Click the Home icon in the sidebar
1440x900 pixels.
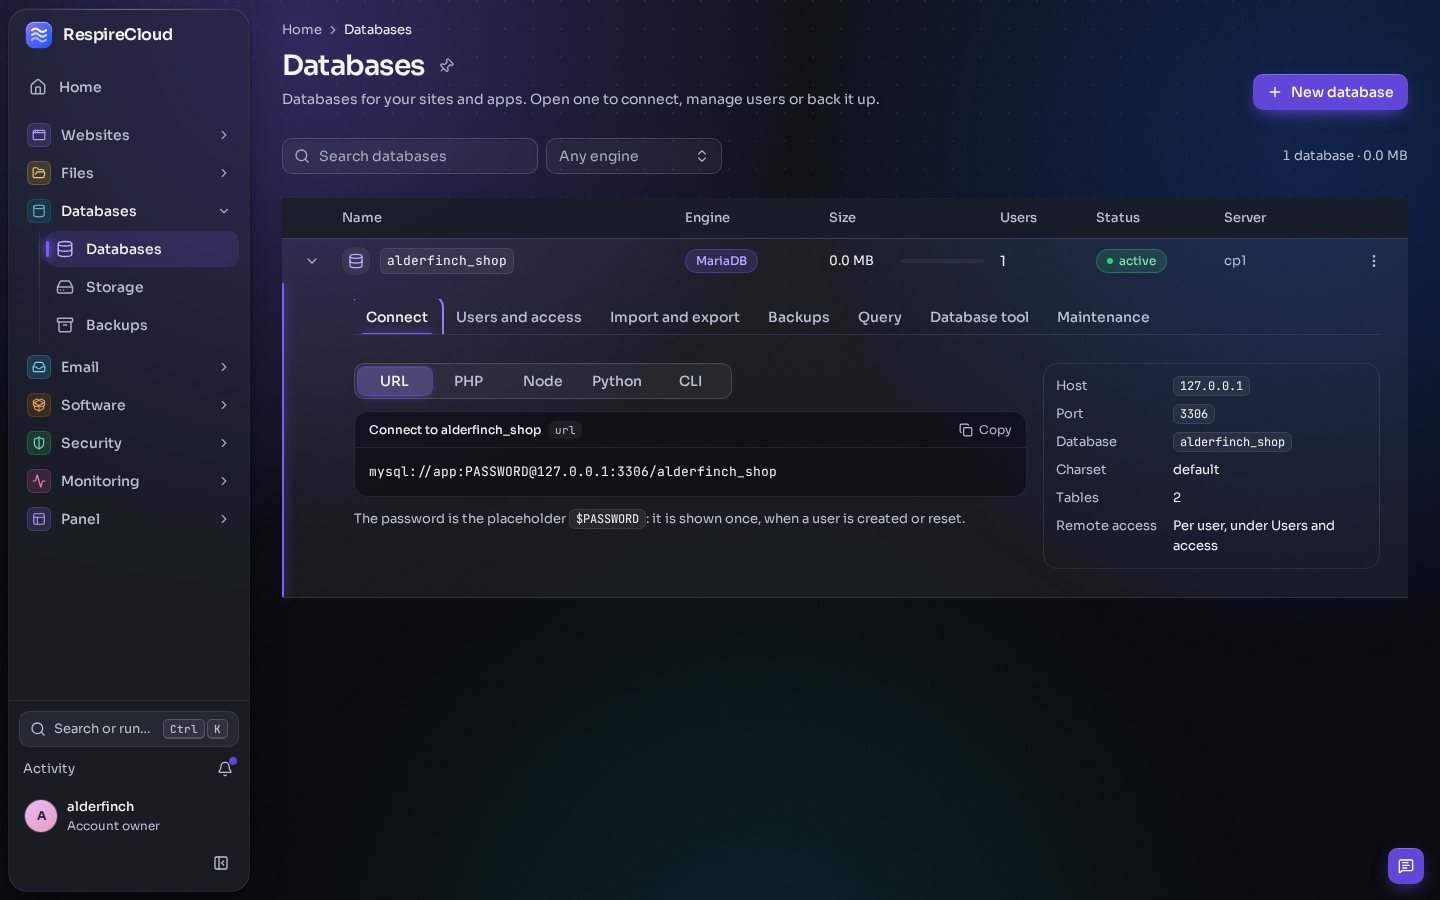coord(38,87)
